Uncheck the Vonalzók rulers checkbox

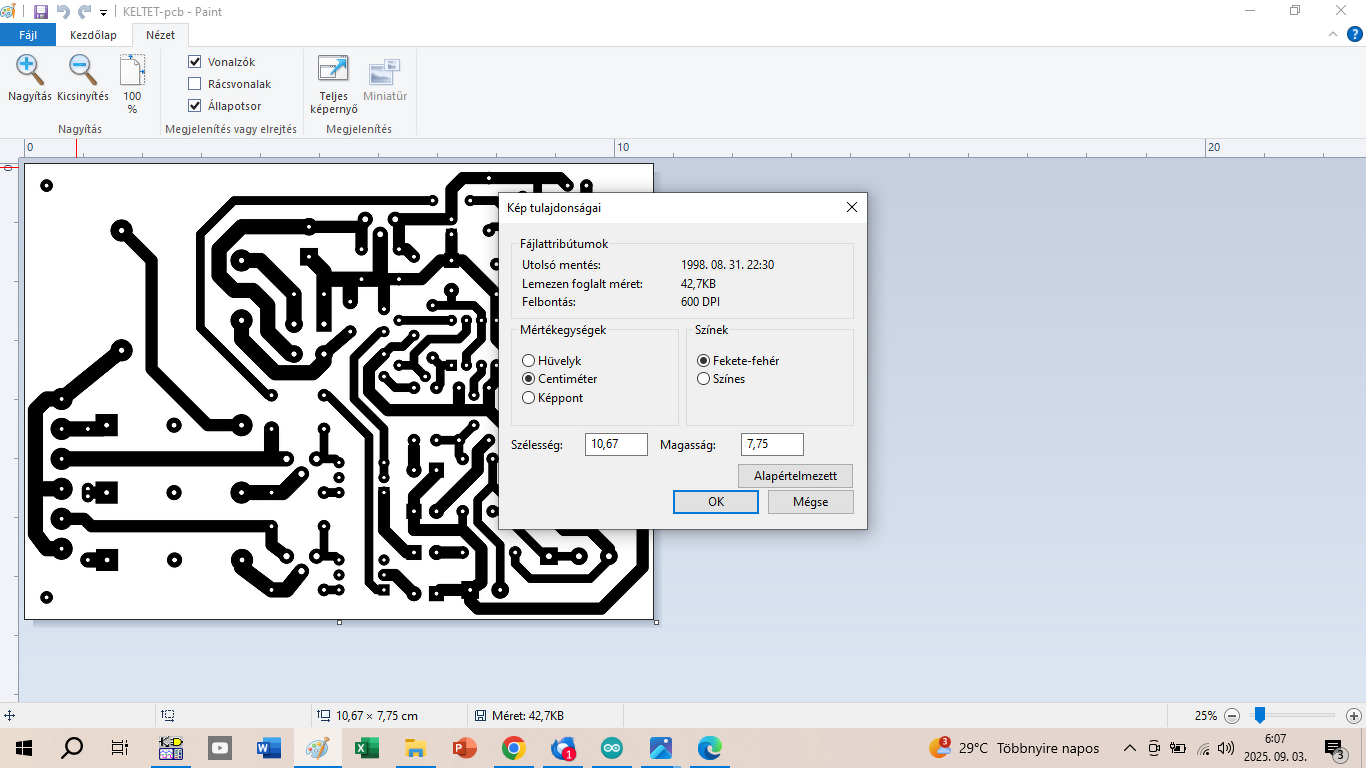tap(195, 62)
